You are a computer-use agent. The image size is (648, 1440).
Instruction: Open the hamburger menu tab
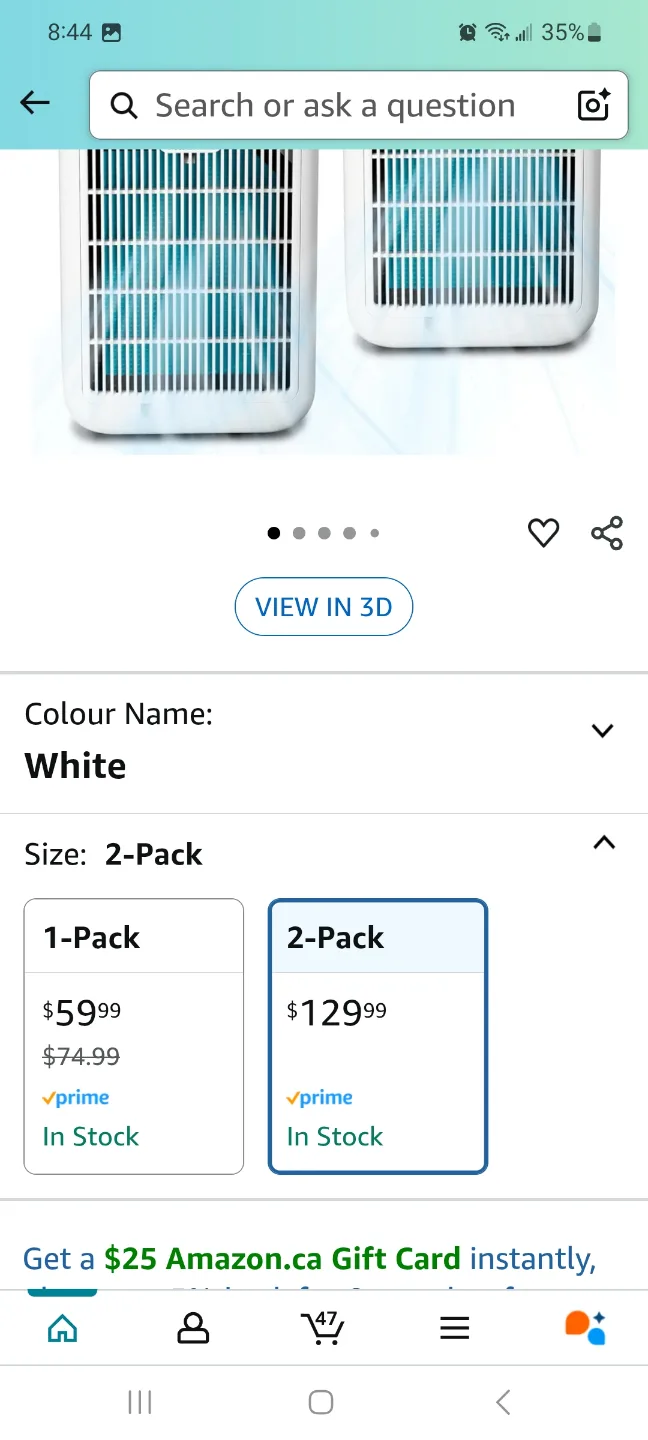coord(454,1328)
